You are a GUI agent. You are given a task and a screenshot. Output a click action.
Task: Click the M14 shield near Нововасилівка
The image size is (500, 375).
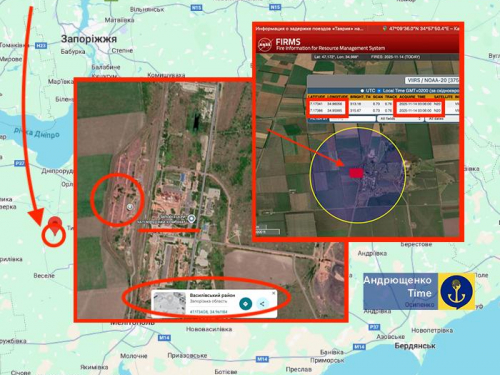[164, 338]
